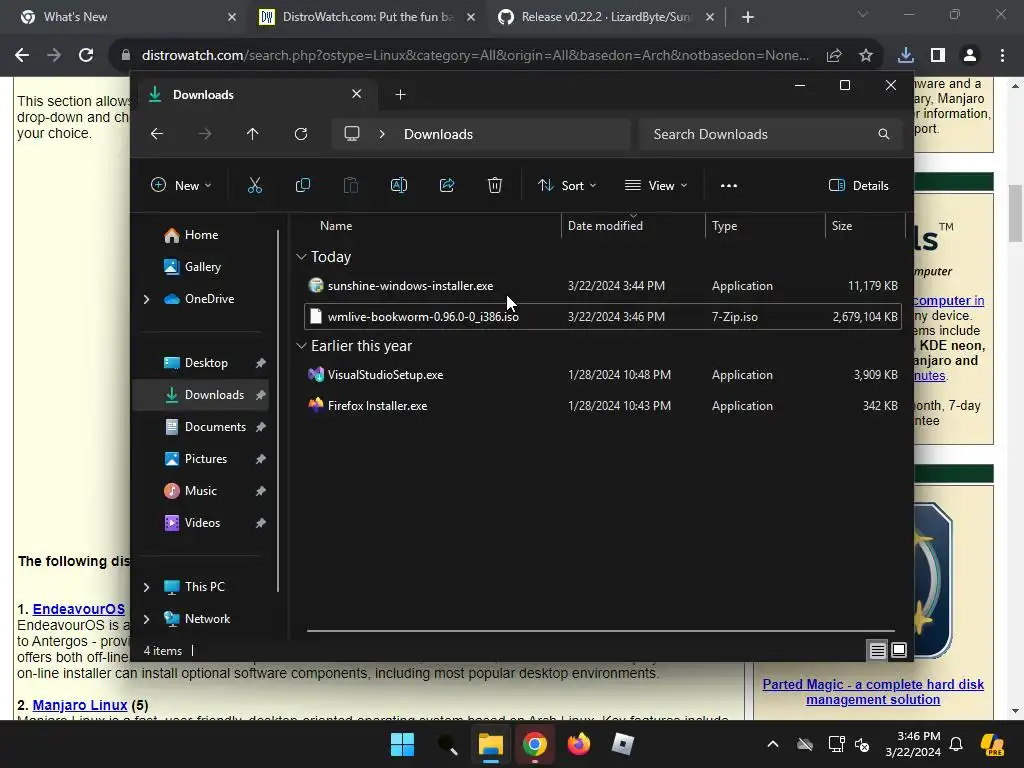Expand This PC in navigation pane
This screenshot has height=768, width=1024.
[x=146, y=587]
